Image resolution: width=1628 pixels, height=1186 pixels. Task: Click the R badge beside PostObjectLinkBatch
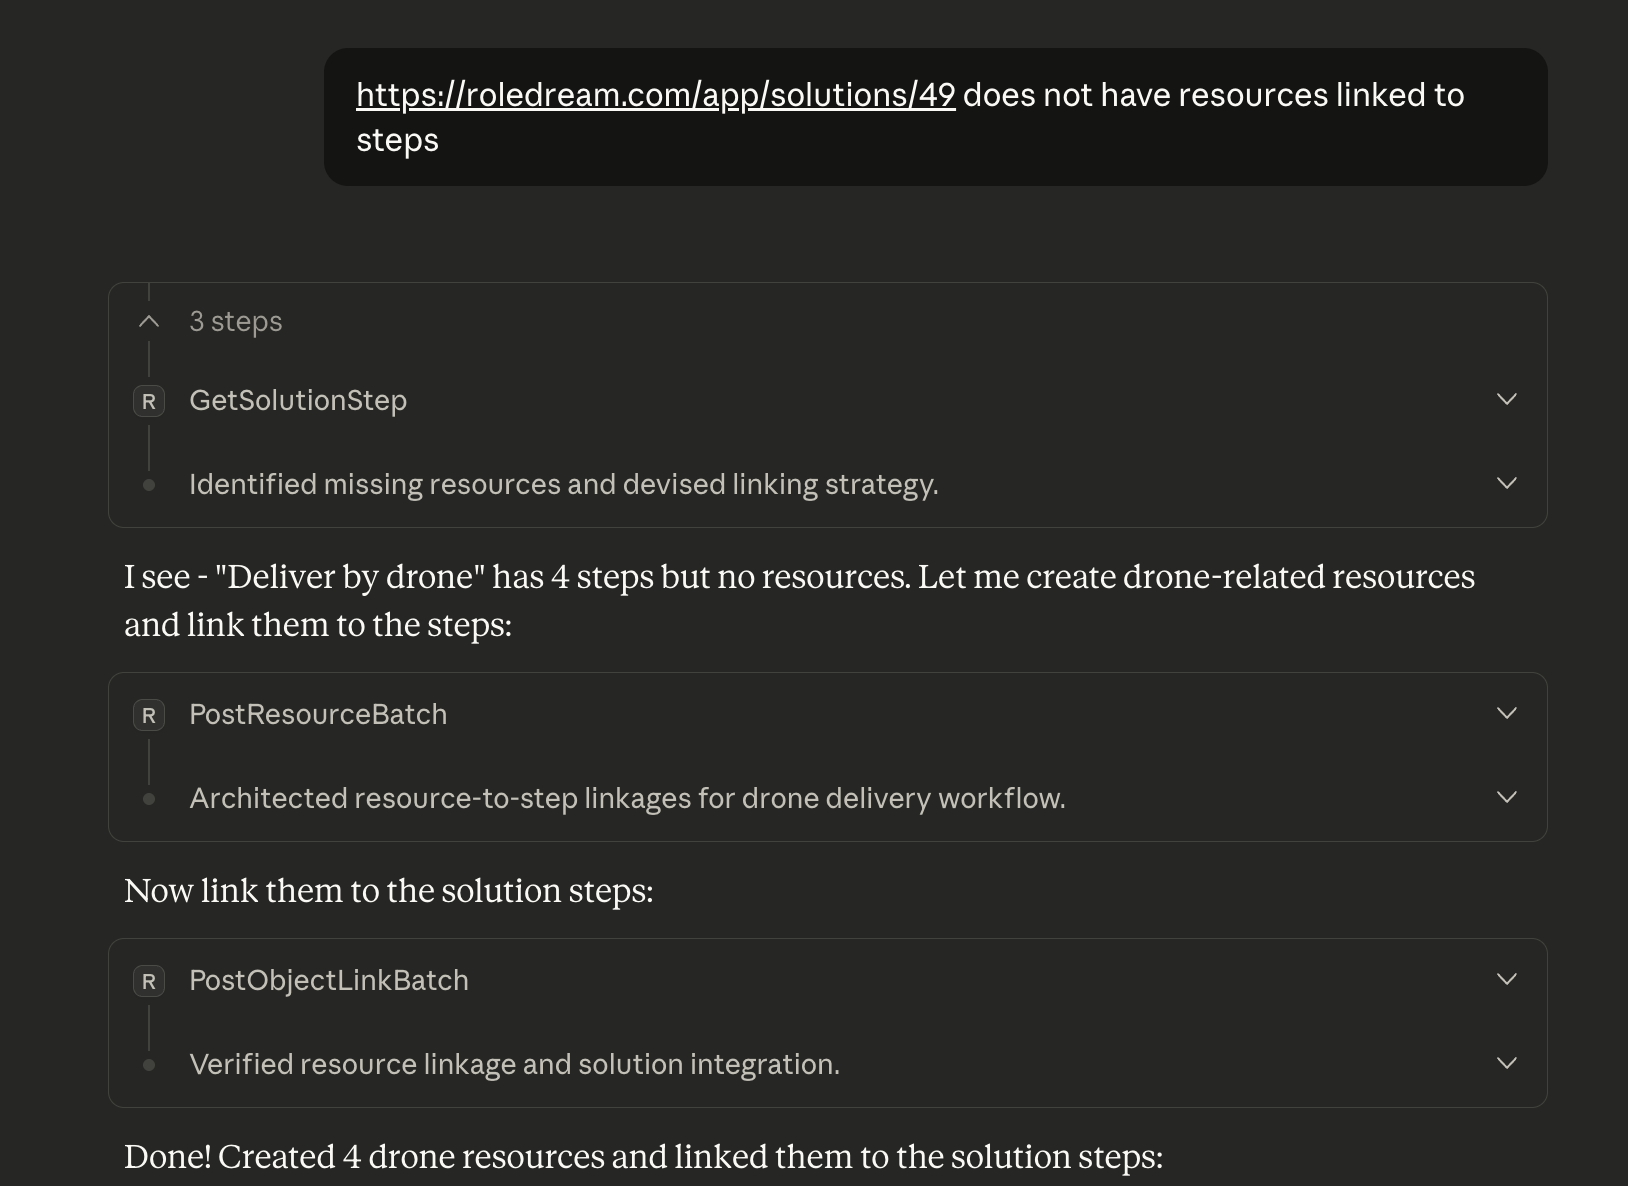pos(148,981)
